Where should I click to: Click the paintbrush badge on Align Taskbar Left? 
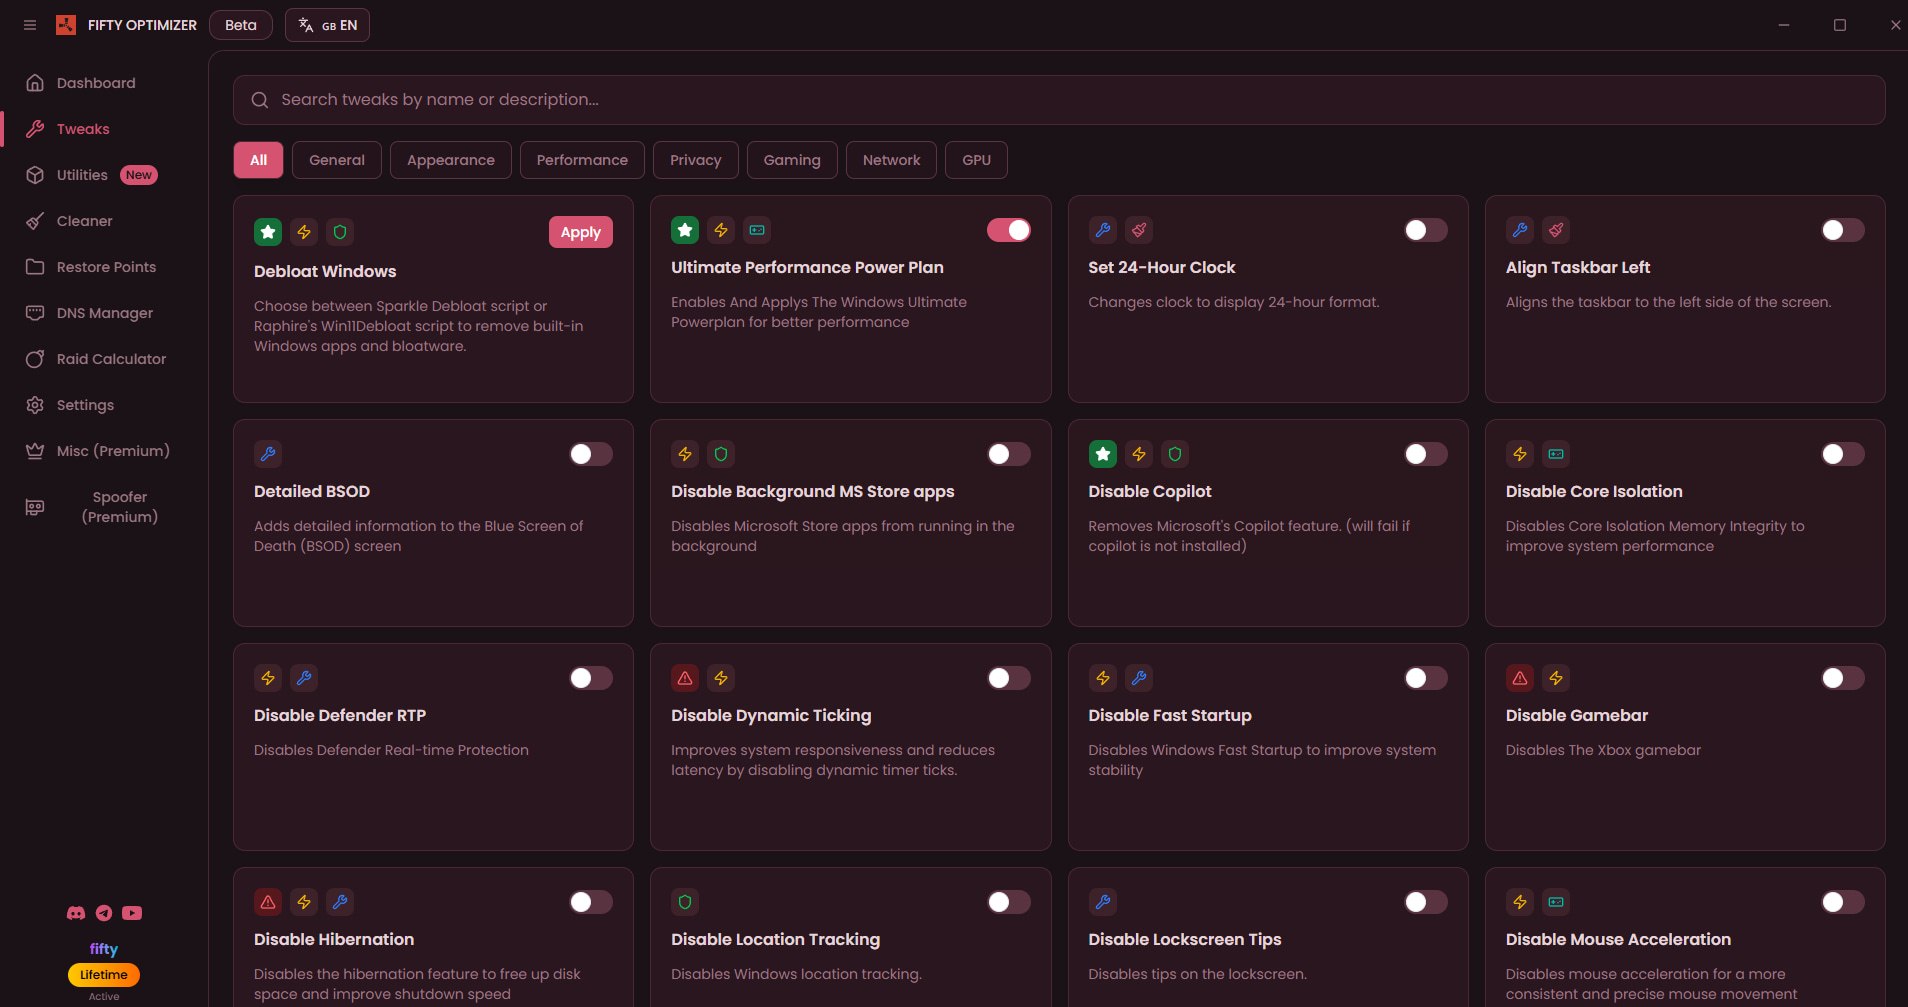(1556, 230)
